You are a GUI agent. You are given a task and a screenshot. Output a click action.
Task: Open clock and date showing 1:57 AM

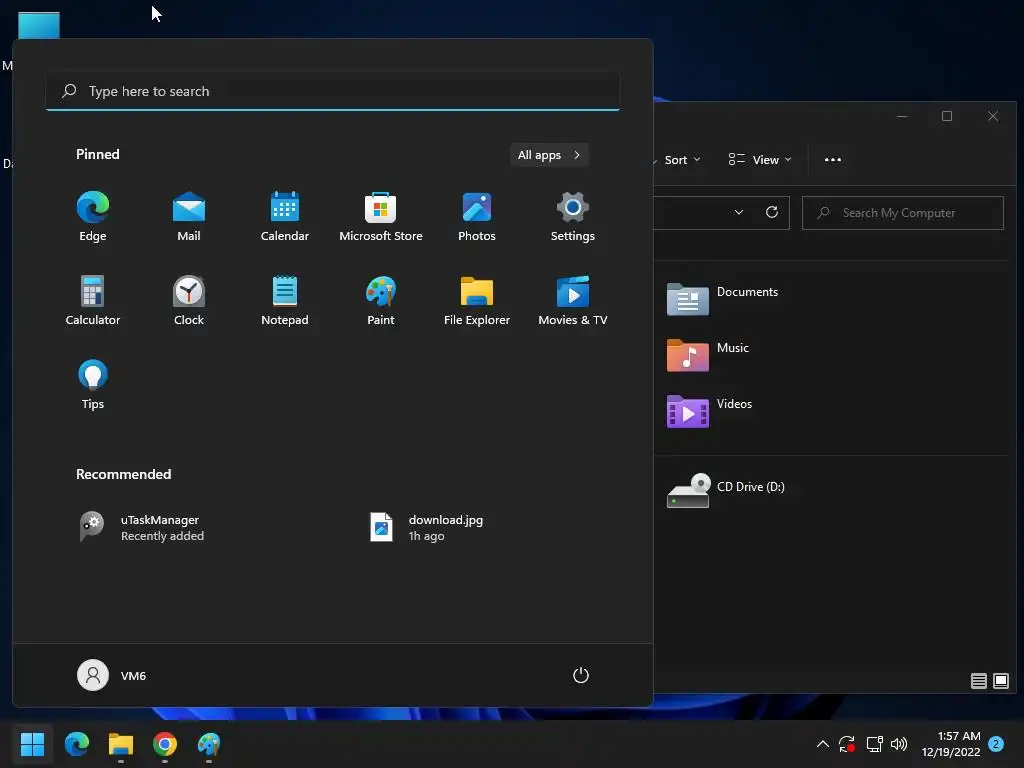coord(951,744)
